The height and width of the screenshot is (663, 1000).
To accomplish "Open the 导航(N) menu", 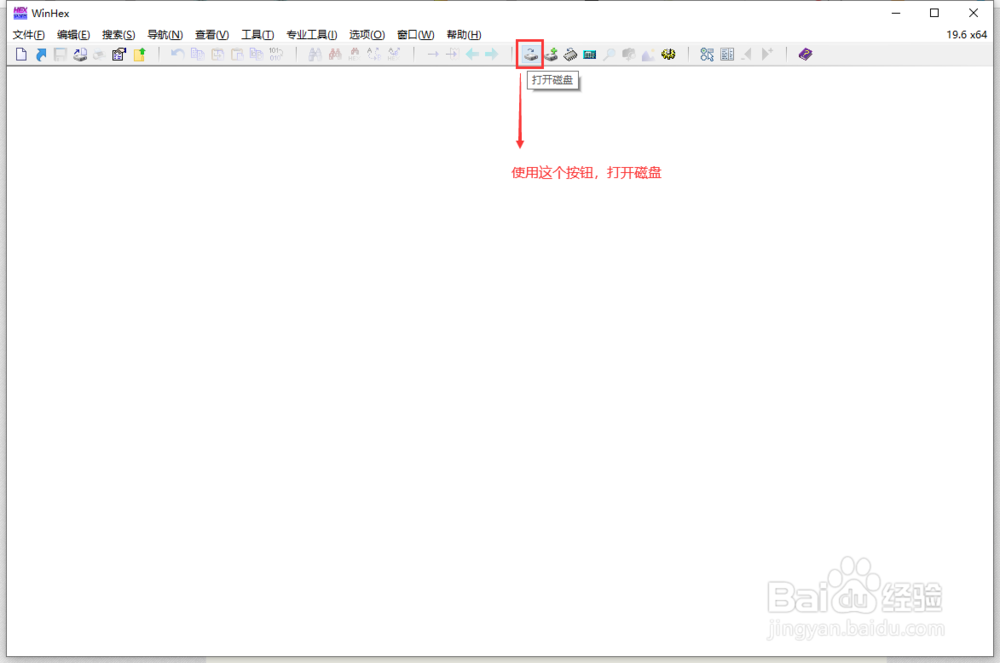I will (165, 35).
